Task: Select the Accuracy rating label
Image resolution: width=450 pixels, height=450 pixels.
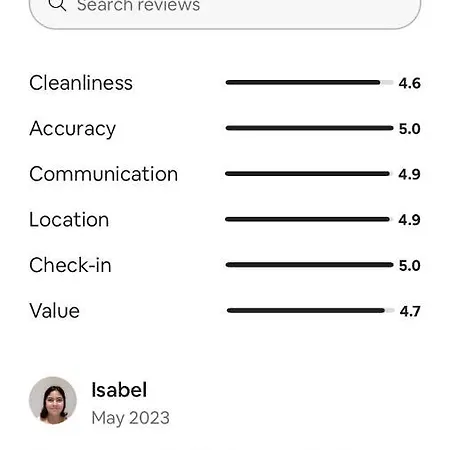Action: pyautogui.click(x=73, y=129)
